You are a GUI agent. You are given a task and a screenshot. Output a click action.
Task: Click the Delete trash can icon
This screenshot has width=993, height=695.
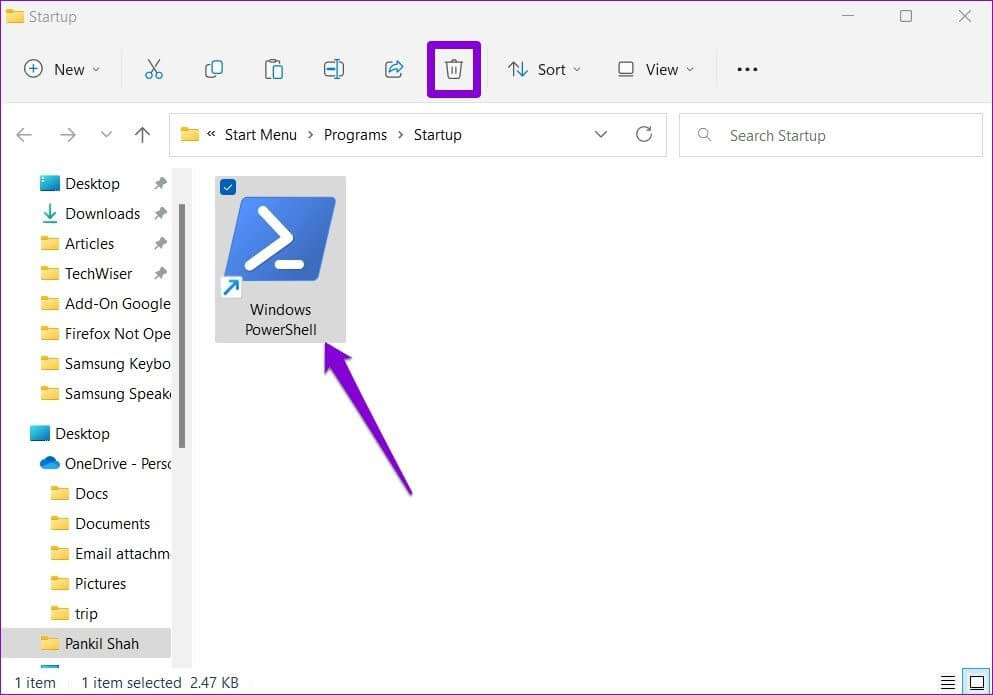pyautogui.click(x=453, y=69)
